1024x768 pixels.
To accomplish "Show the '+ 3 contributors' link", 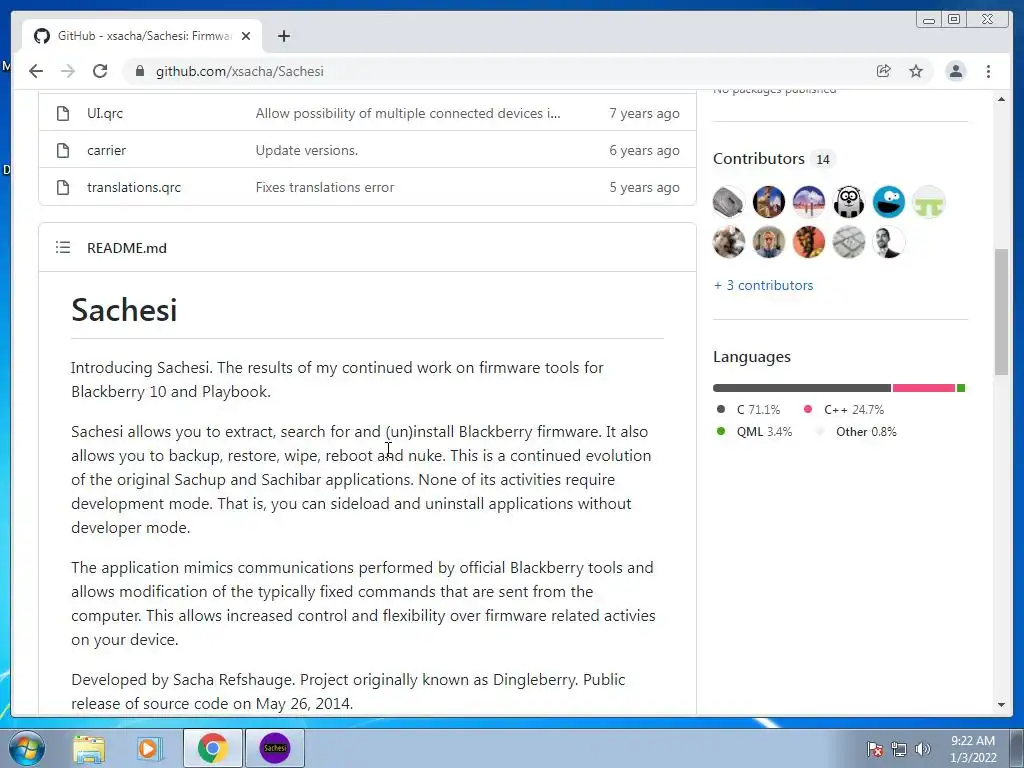I will 763,285.
